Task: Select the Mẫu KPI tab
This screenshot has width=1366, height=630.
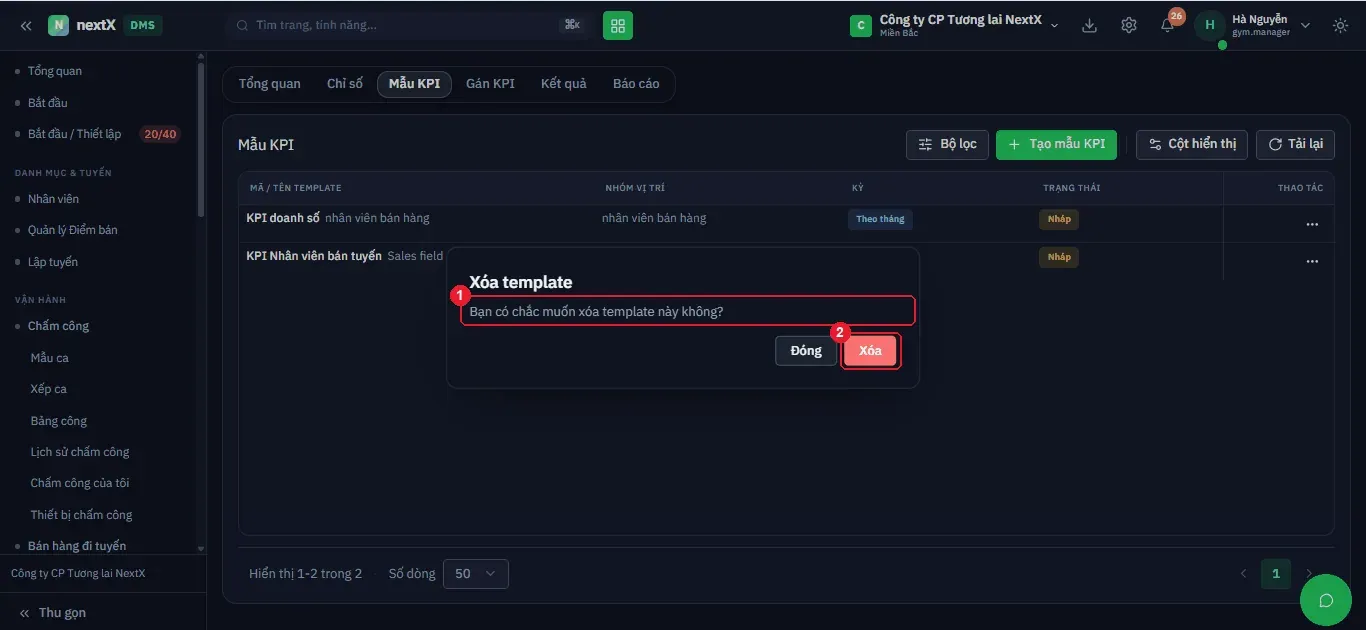Action: click(x=414, y=84)
